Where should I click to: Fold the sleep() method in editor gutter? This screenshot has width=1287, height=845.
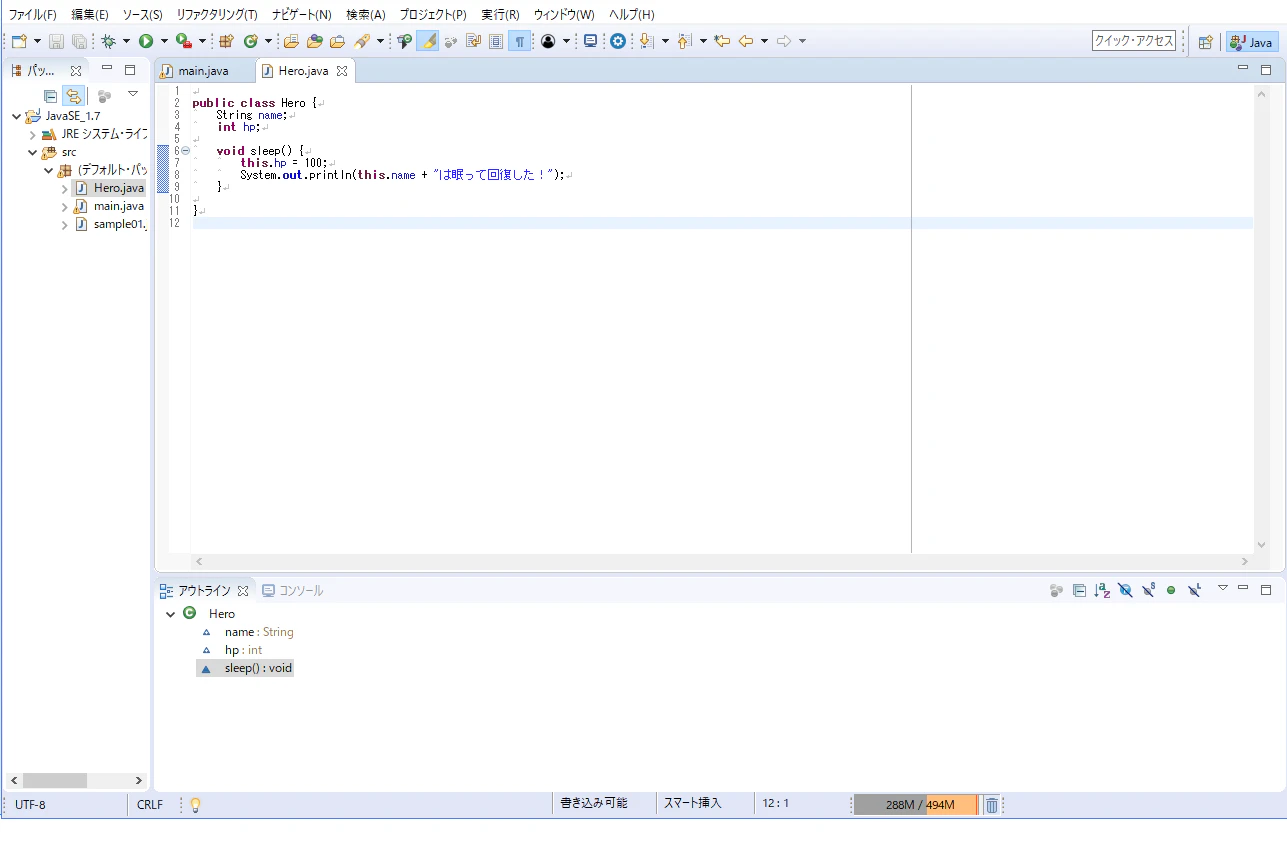(186, 151)
